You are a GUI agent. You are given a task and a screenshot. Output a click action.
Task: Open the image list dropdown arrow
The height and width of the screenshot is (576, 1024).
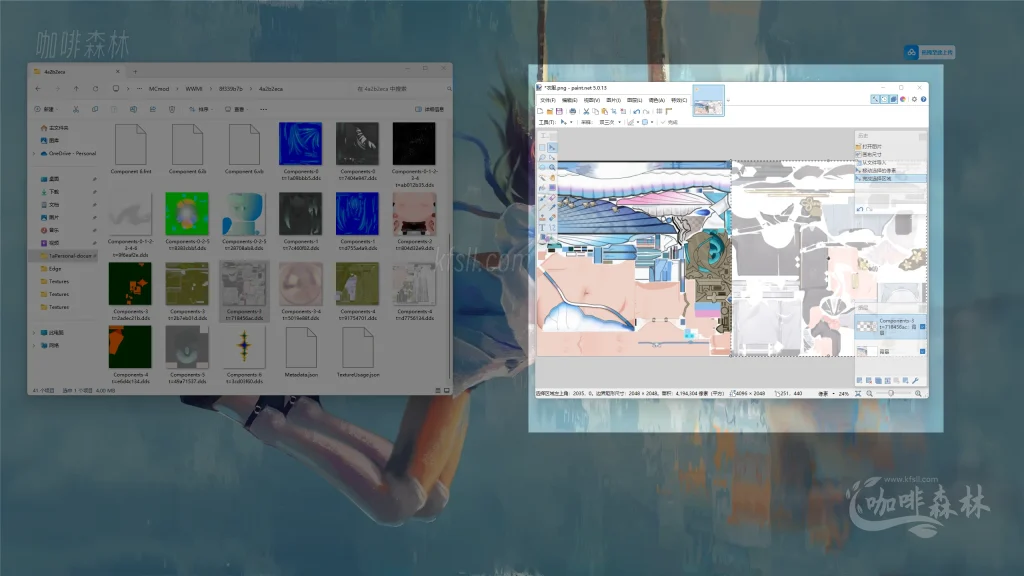click(x=728, y=101)
